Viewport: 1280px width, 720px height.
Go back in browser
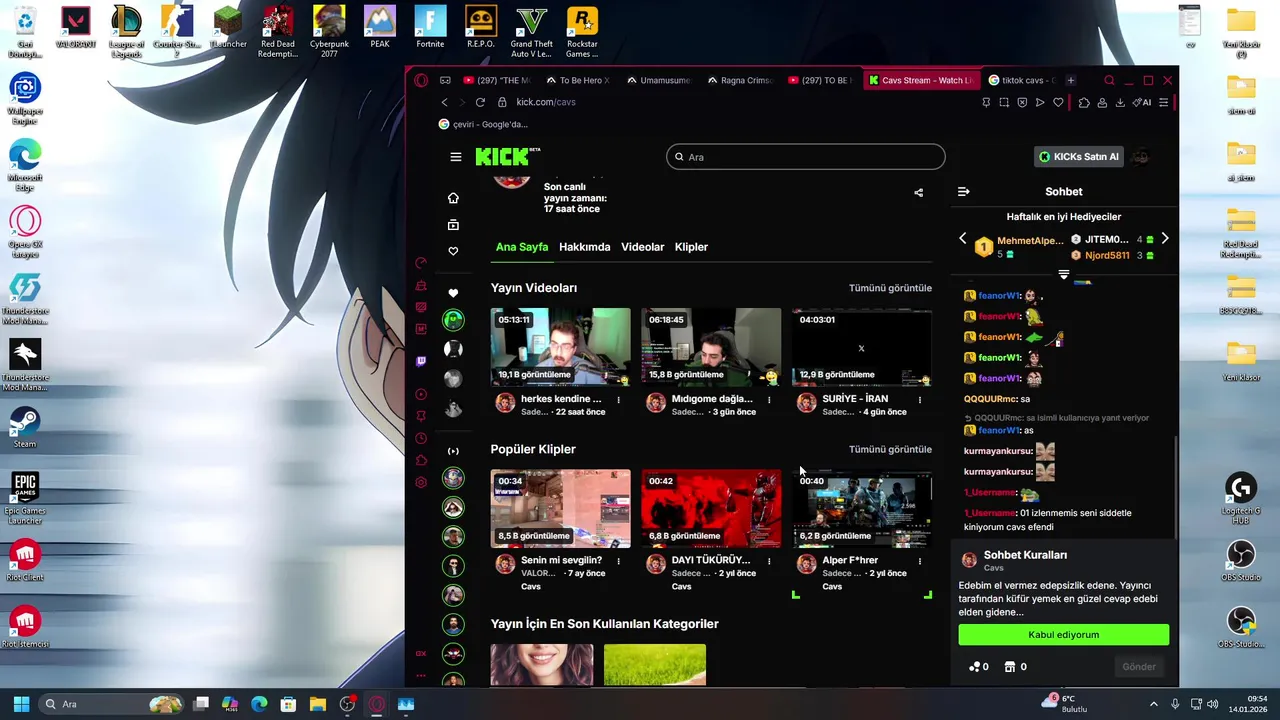444,102
